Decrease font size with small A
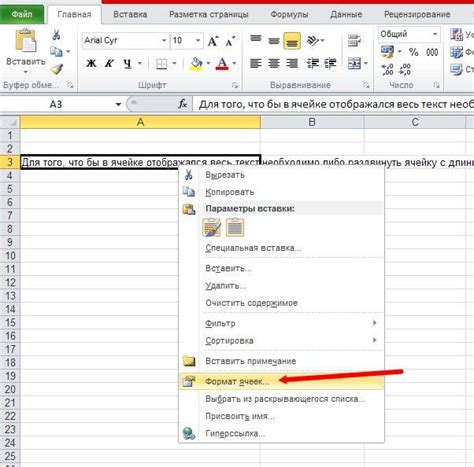This screenshot has height=467, width=474. tap(230, 41)
